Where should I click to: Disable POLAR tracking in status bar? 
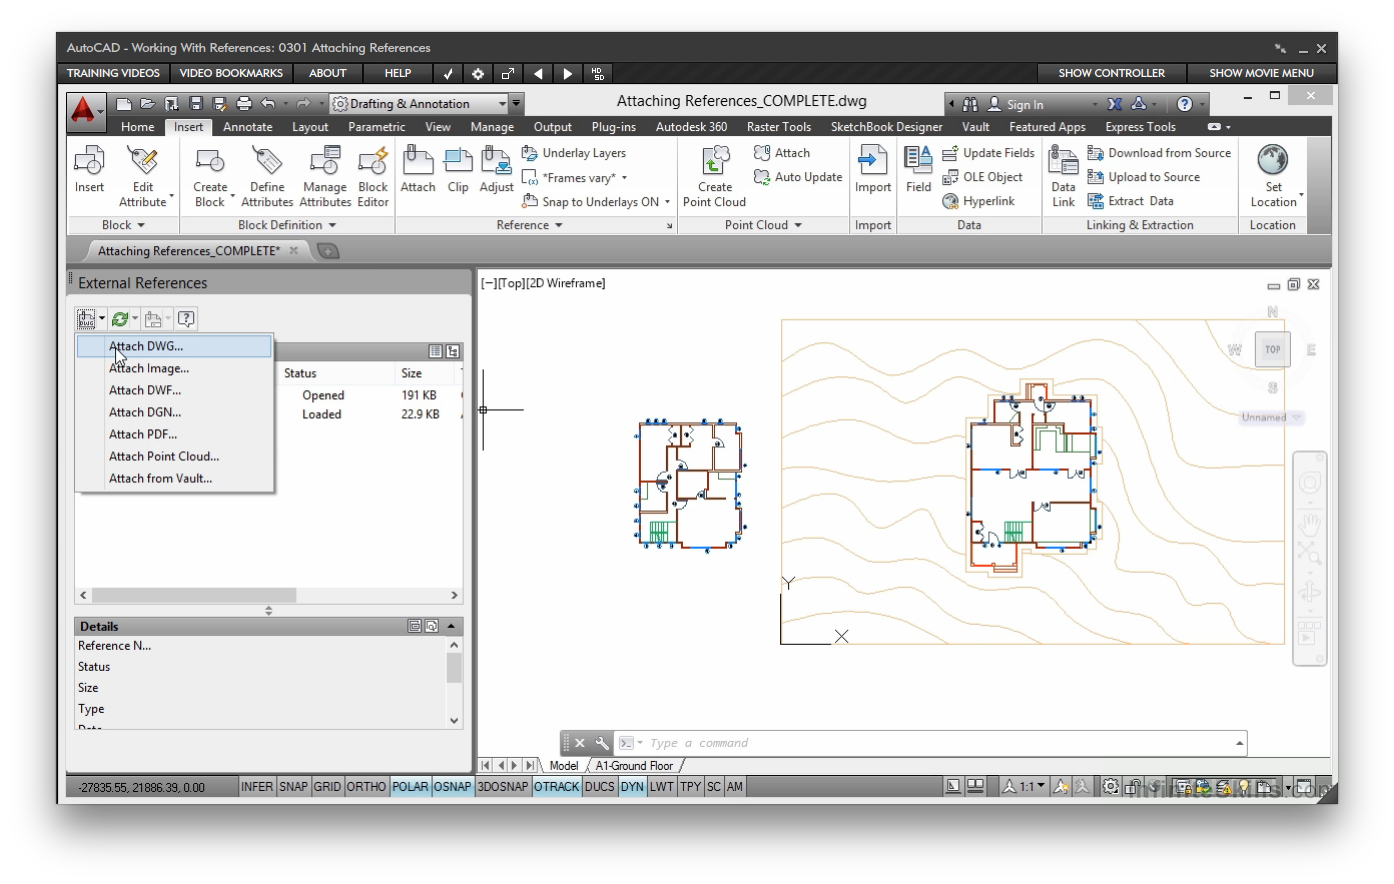(x=410, y=787)
